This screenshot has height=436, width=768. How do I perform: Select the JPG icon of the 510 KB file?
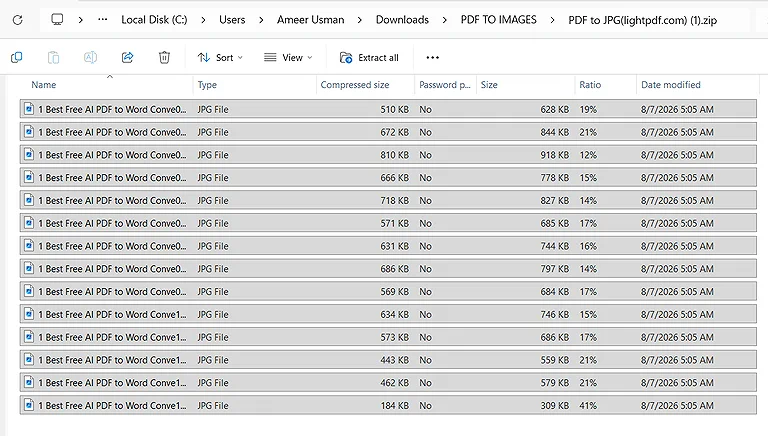click(x=29, y=109)
